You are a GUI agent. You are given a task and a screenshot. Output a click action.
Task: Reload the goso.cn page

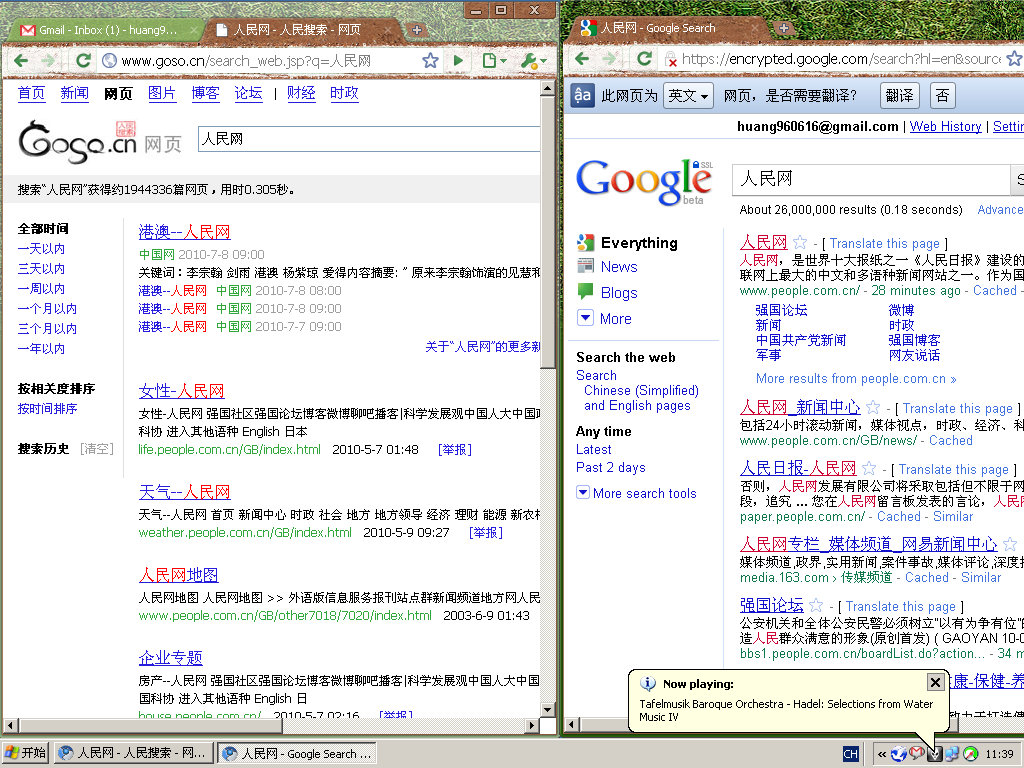point(83,61)
